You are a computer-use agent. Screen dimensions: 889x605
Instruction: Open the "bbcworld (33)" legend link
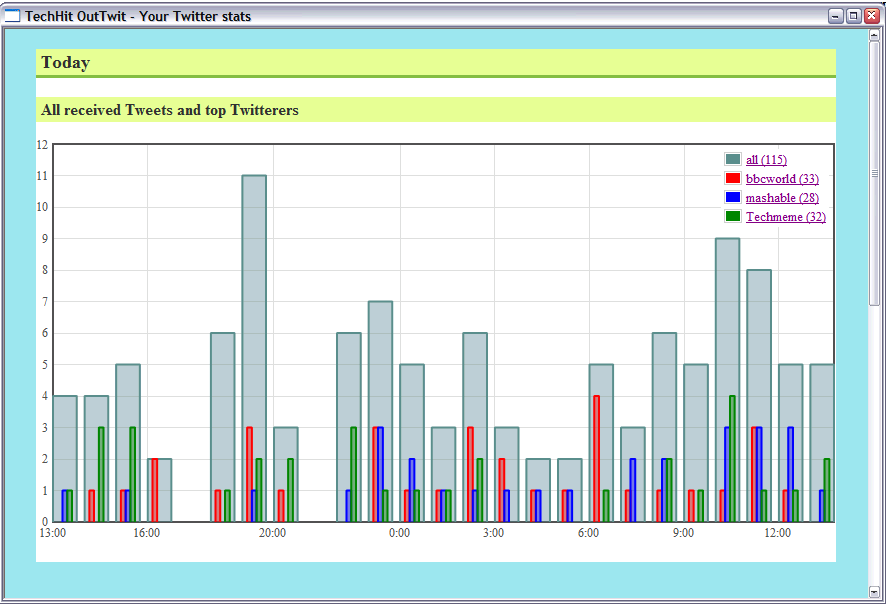(x=782, y=179)
